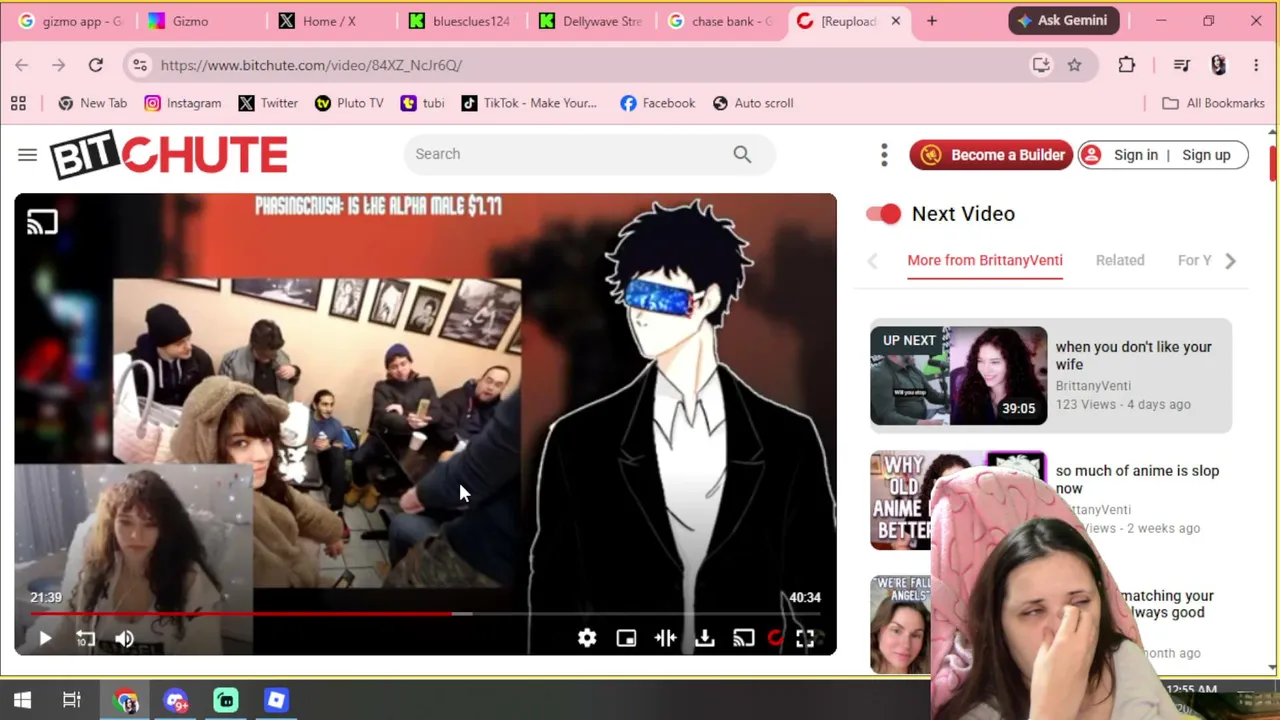The height and width of the screenshot is (720, 1280).
Task: Click the red BitChute logo in player controls
Action: [775, 638]
